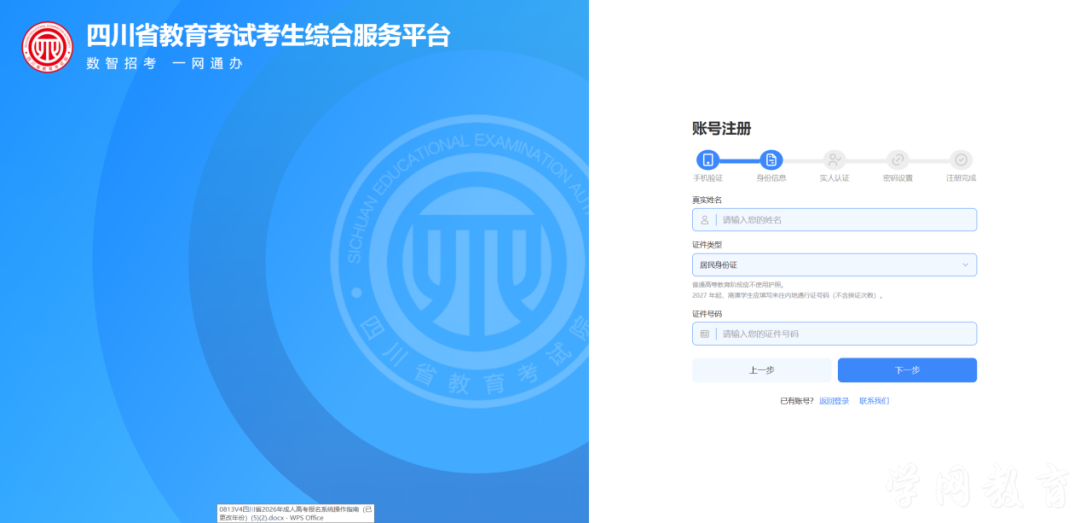Click the 数智招考 一网通办 slogan

(x=165, y=63)
